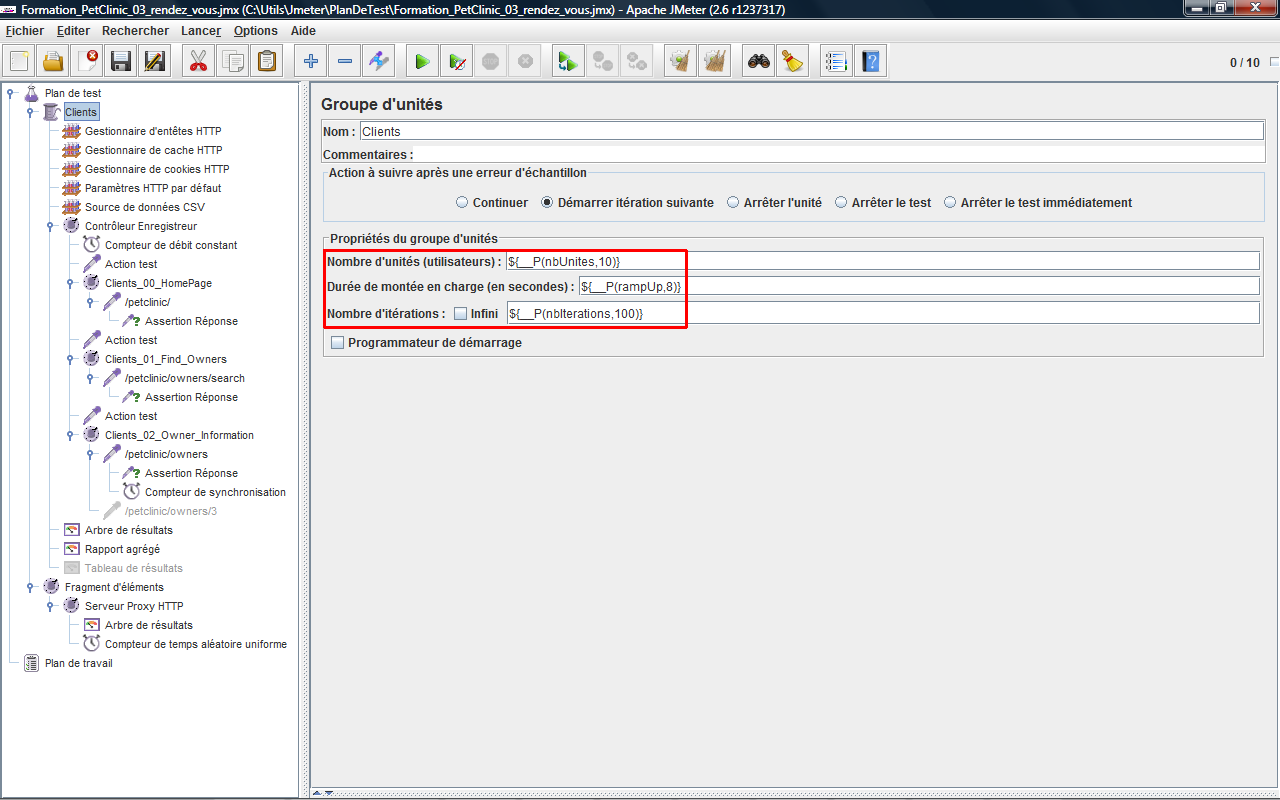Open the Lancer menu

pyautogui.click(x=201, y=31)
